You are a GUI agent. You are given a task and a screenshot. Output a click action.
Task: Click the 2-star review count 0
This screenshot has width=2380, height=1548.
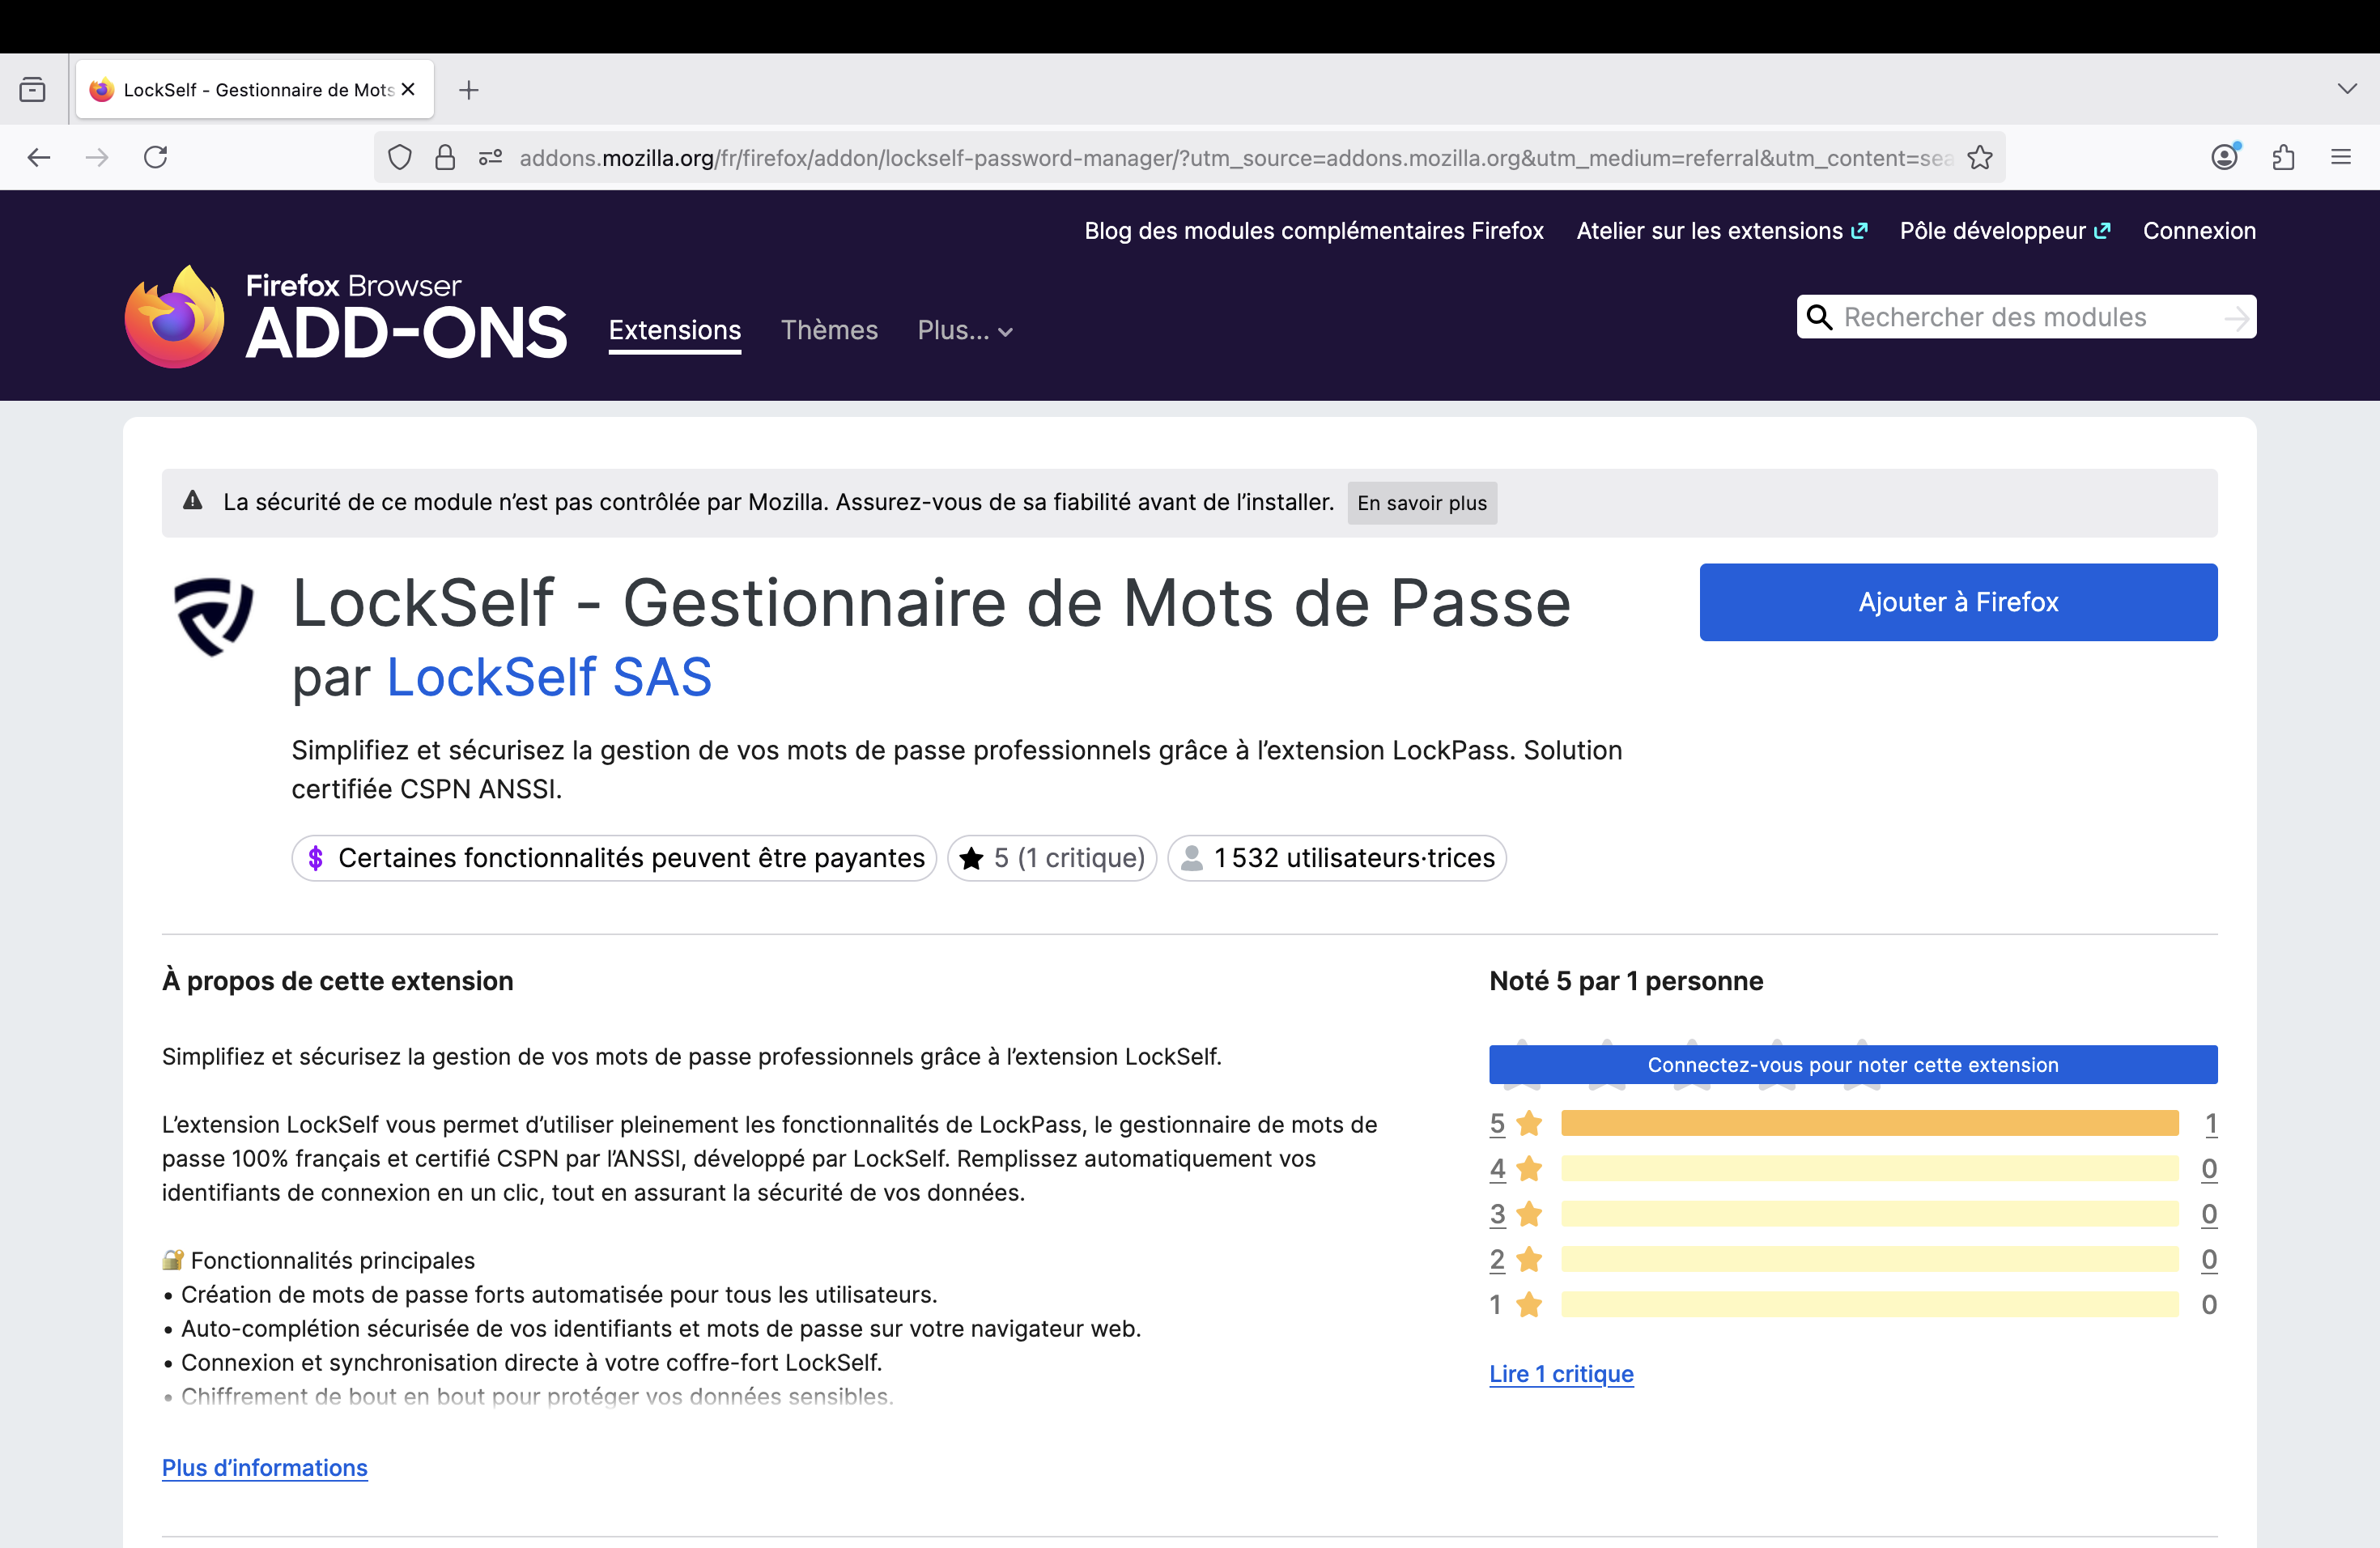[x=2210, y=1260]
